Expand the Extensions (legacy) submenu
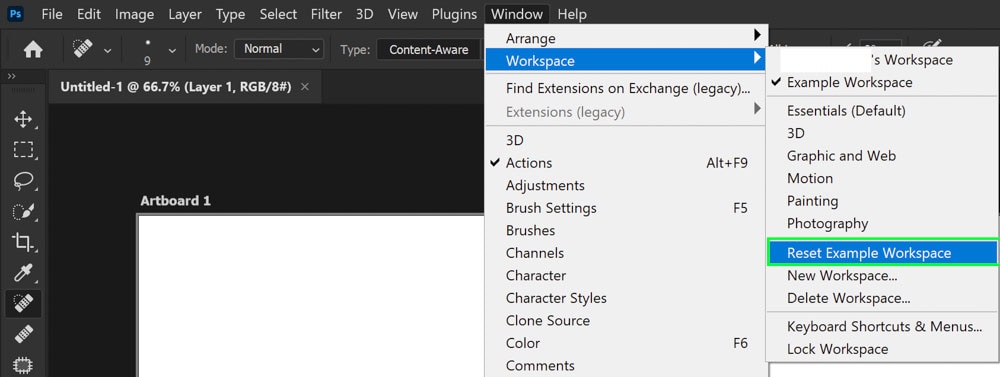 (626, 112)
